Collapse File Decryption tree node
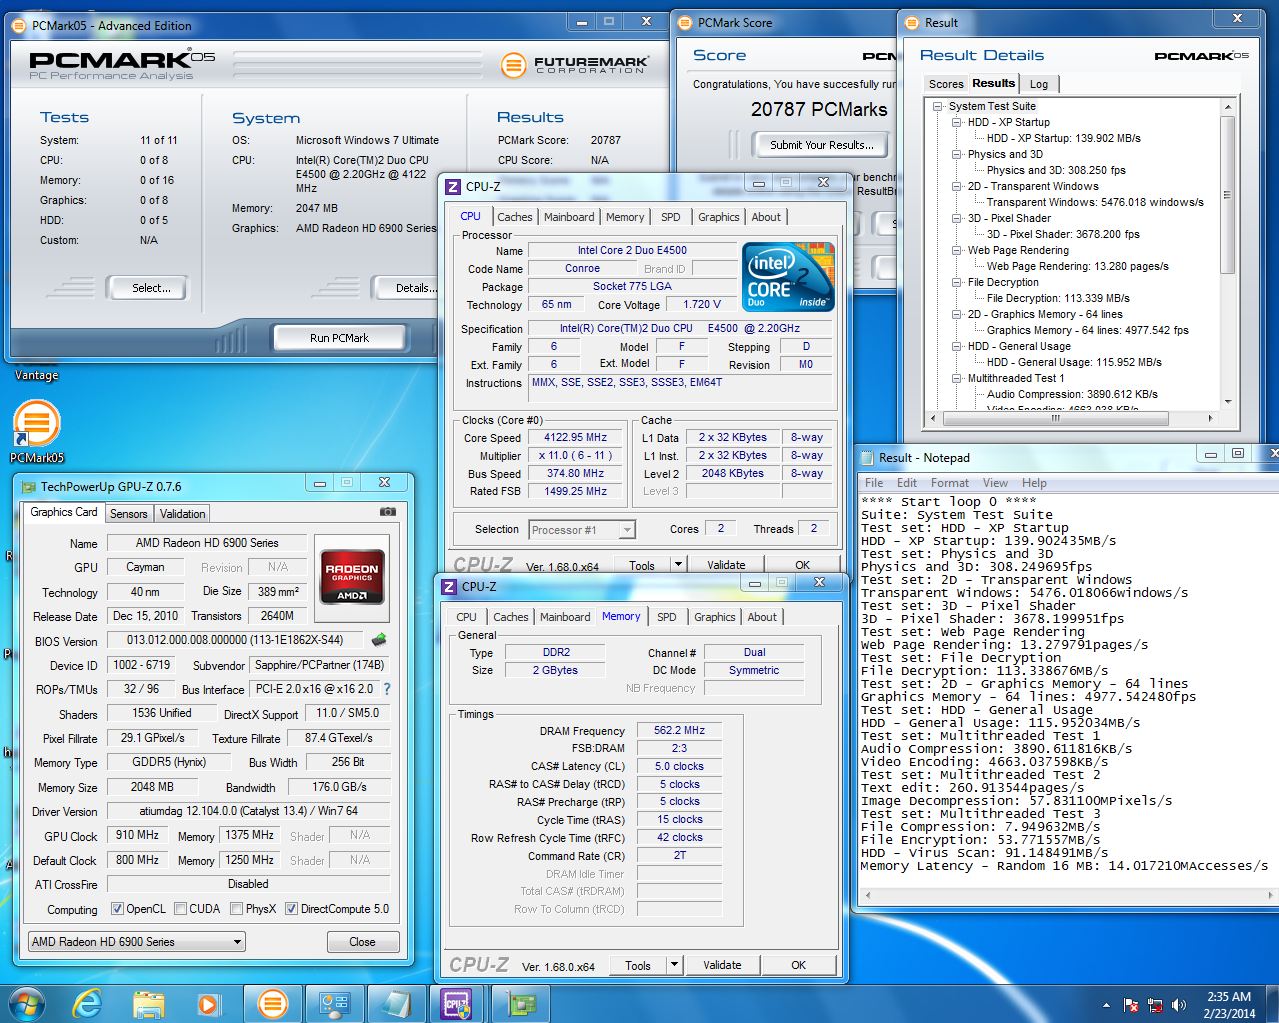This screenshot has height=1023, width=1279. [957, 282]
